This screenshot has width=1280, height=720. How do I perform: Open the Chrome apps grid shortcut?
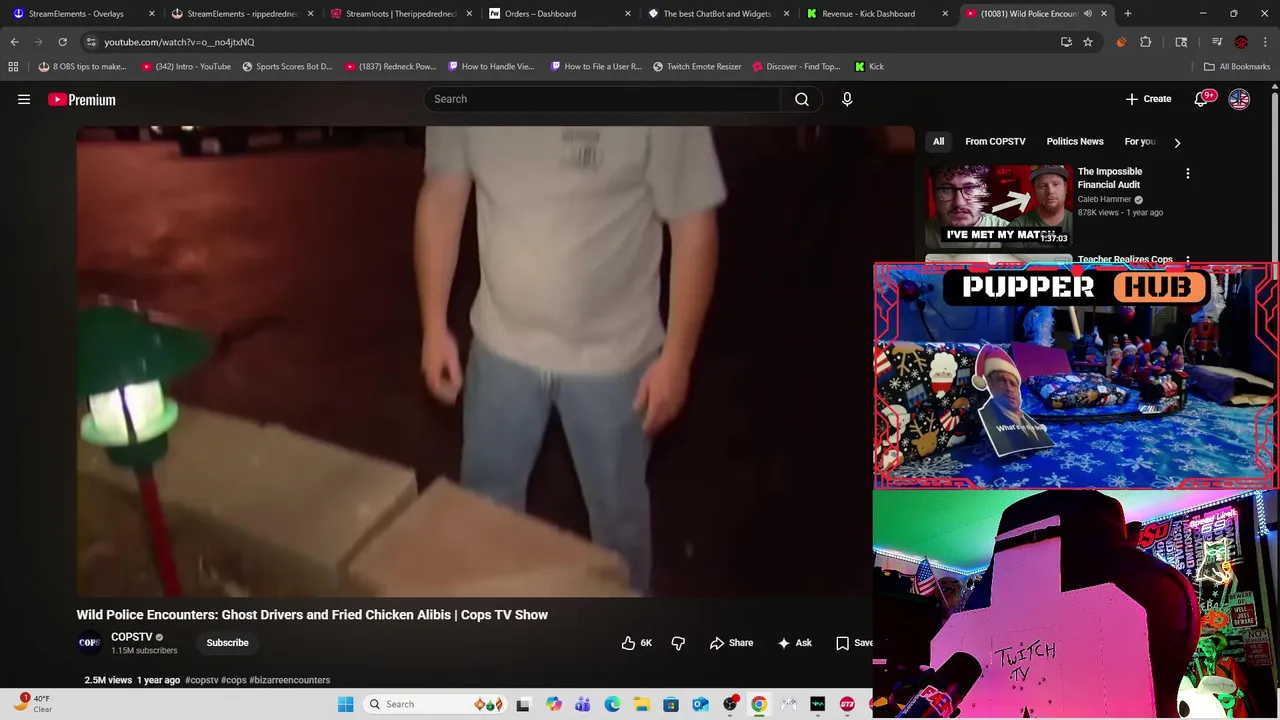pyautogui.click(x=13, y=67)
